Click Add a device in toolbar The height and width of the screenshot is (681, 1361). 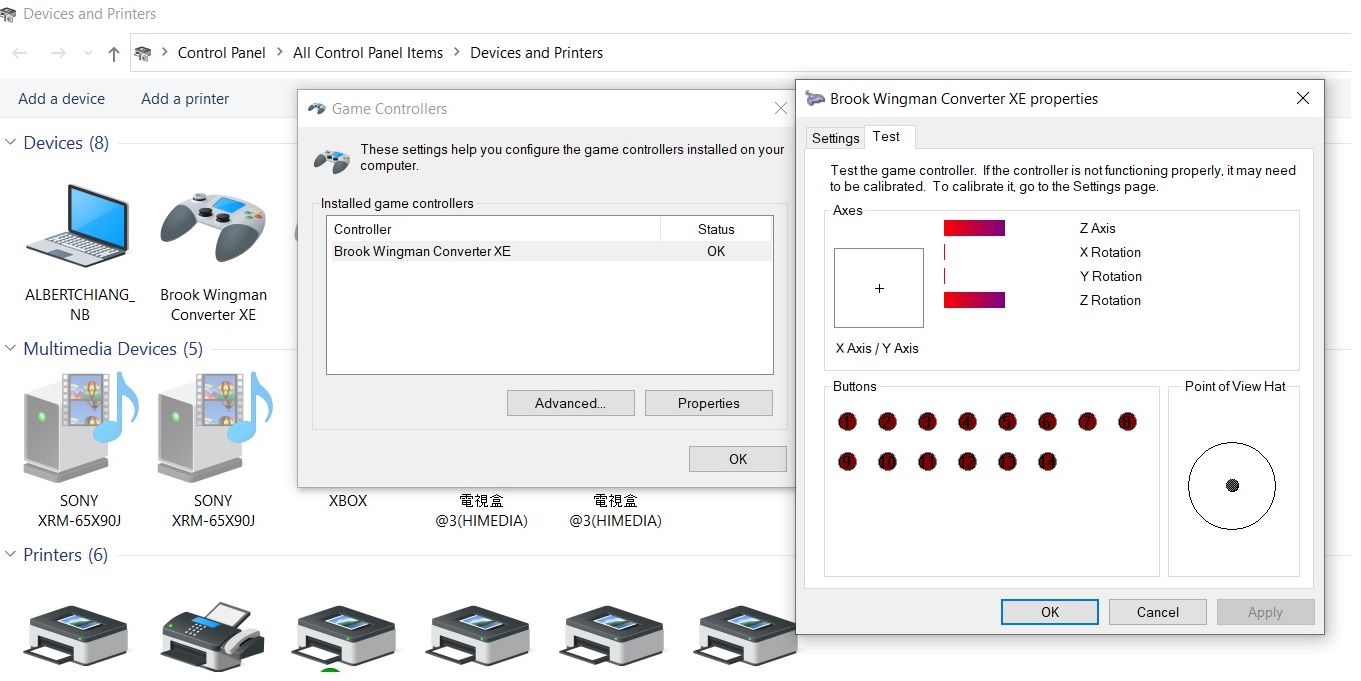point(61,99)
